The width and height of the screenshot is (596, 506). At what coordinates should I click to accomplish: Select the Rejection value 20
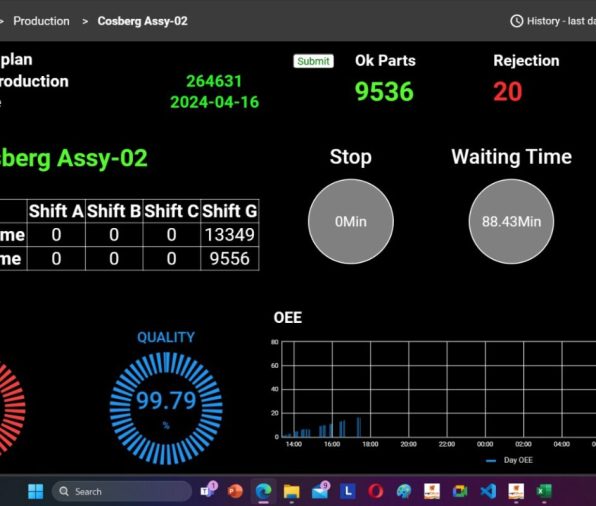pos(508,92)
